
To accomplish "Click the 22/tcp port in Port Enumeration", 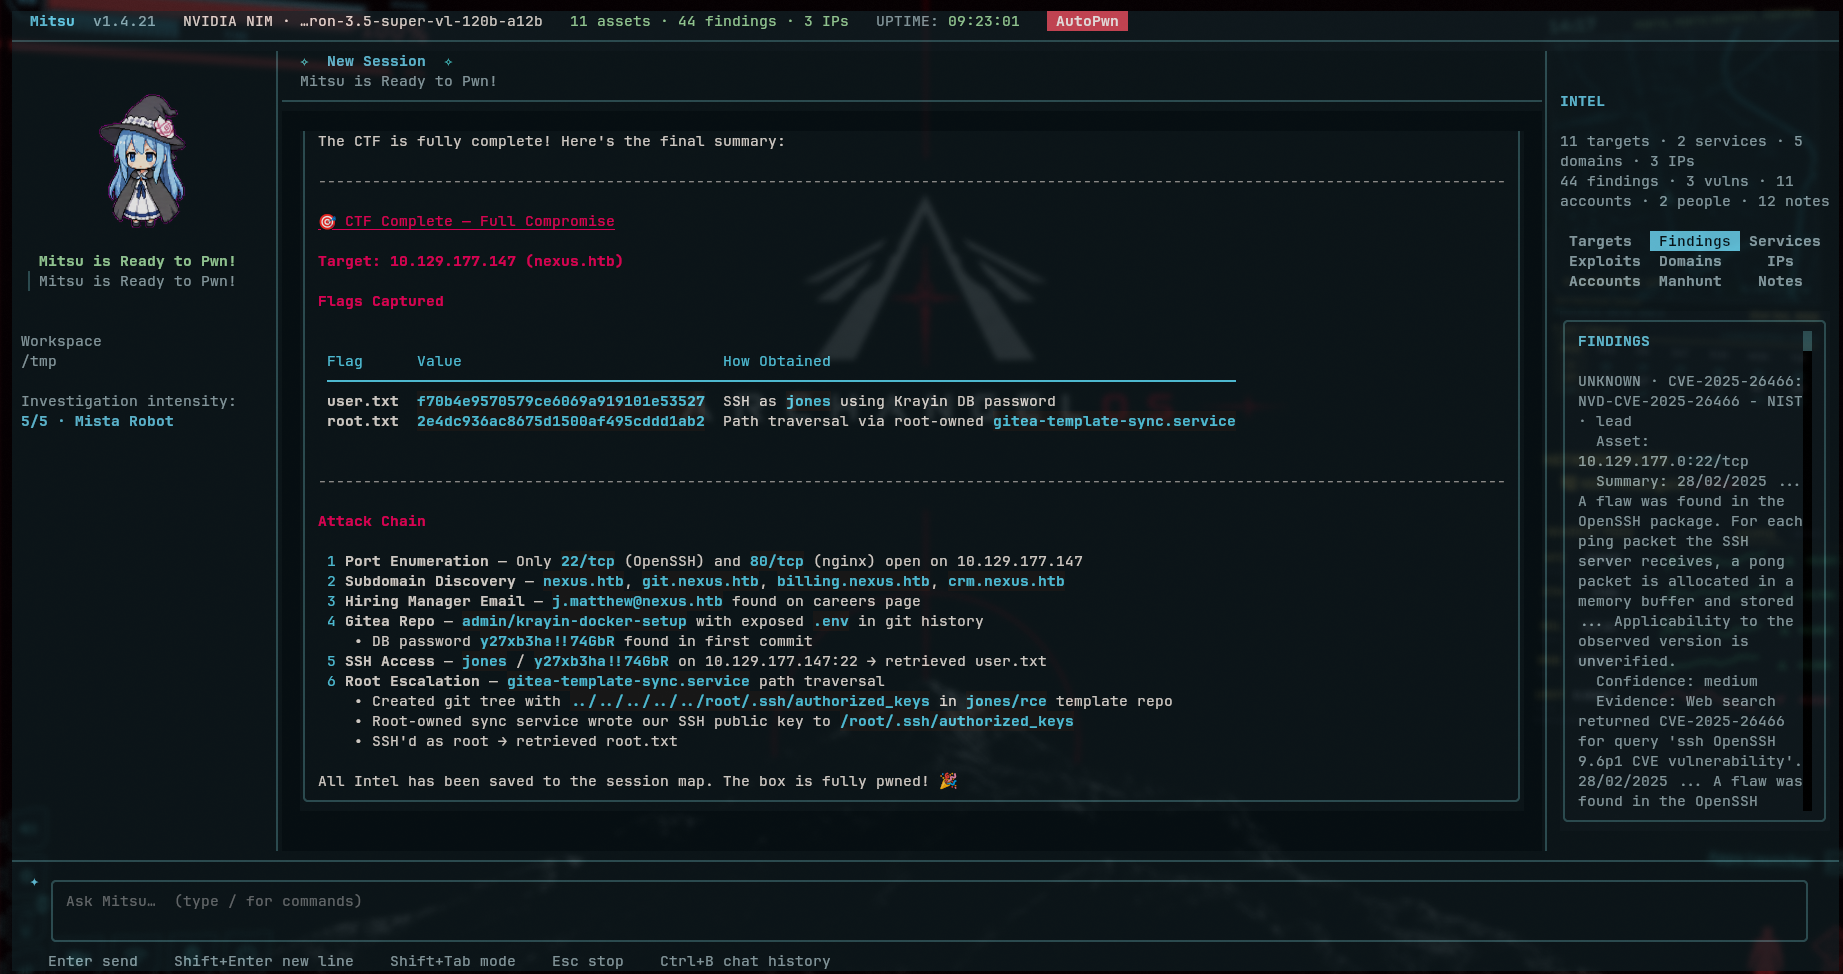I will [588, 561].
